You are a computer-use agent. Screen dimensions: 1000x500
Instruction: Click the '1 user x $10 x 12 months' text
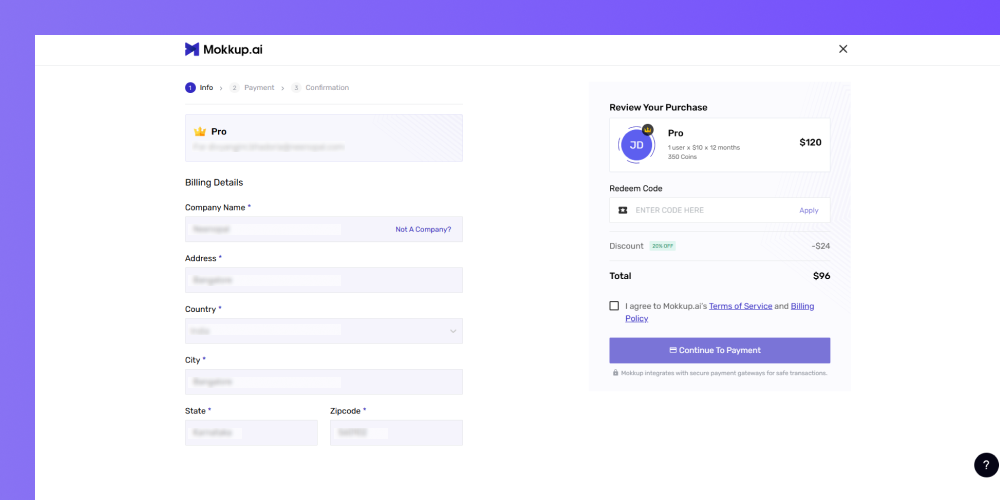[704, 147]
